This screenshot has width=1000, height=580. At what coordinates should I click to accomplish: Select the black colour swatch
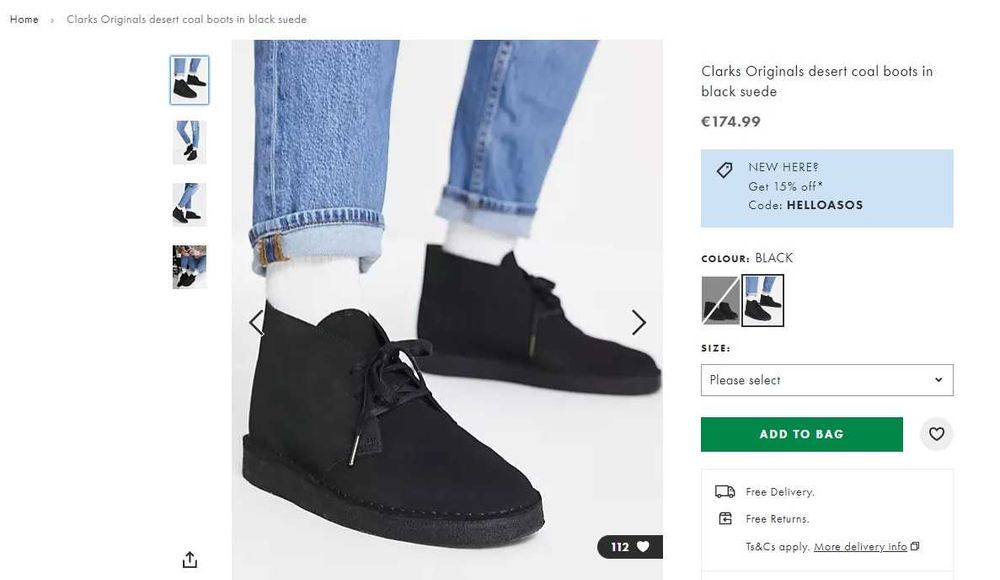762,300
